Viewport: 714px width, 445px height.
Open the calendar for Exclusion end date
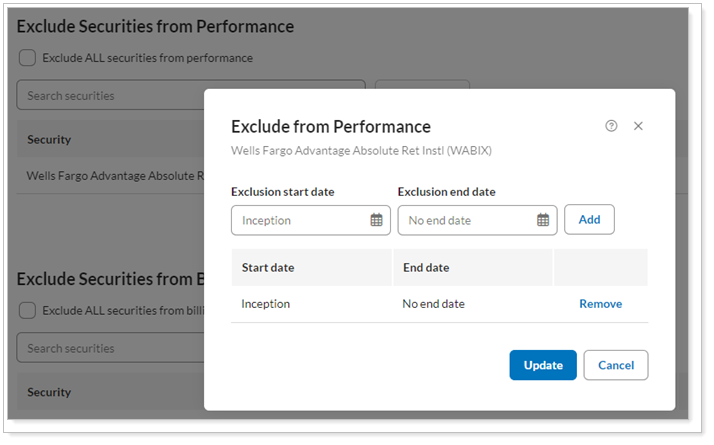point(543,220)
